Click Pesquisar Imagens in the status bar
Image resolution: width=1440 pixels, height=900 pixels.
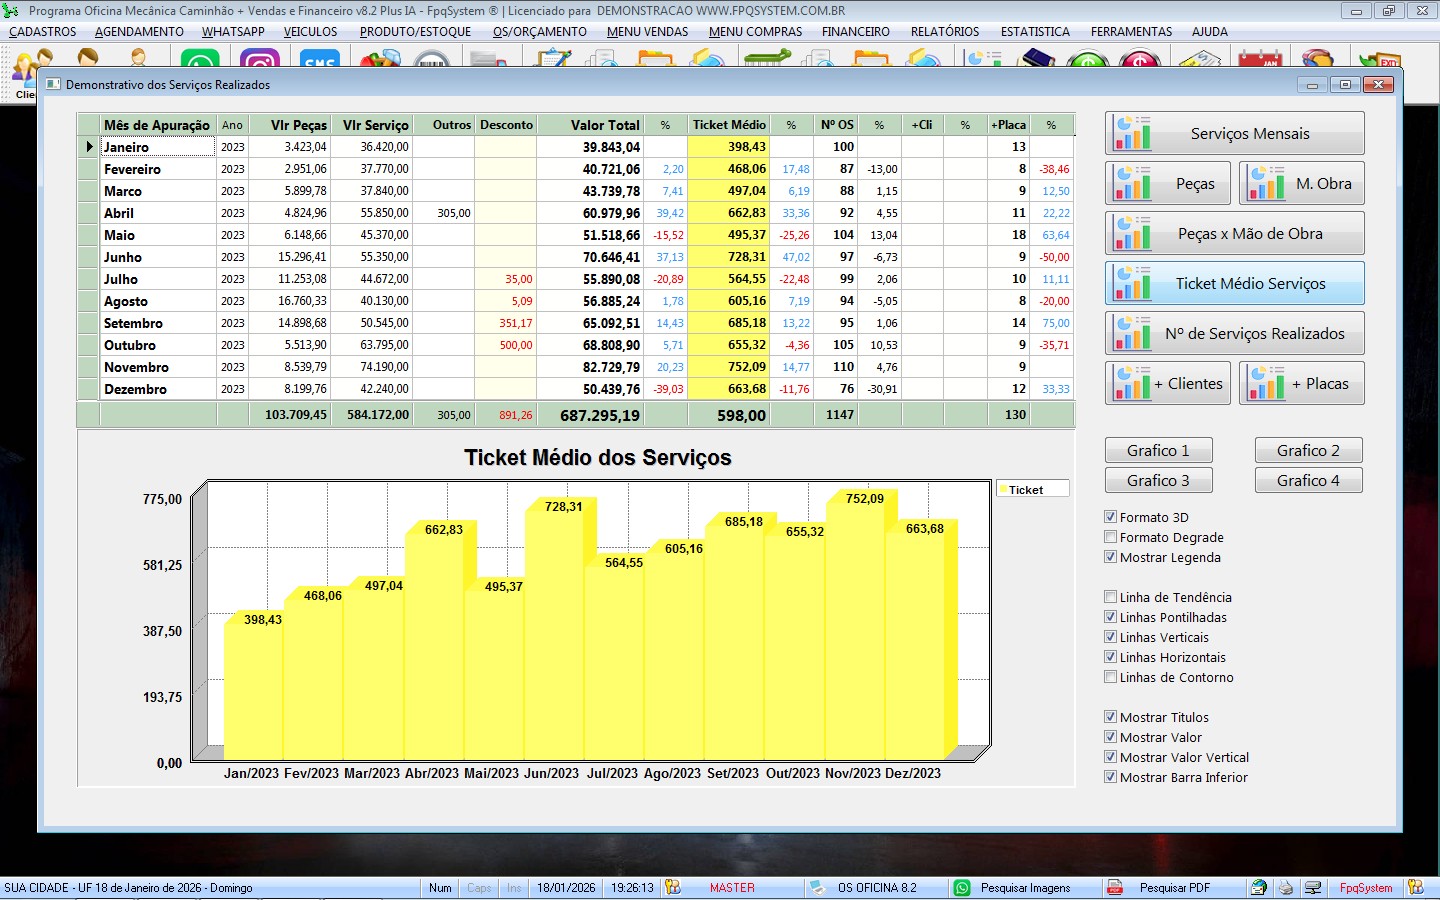pos(1025,887)
